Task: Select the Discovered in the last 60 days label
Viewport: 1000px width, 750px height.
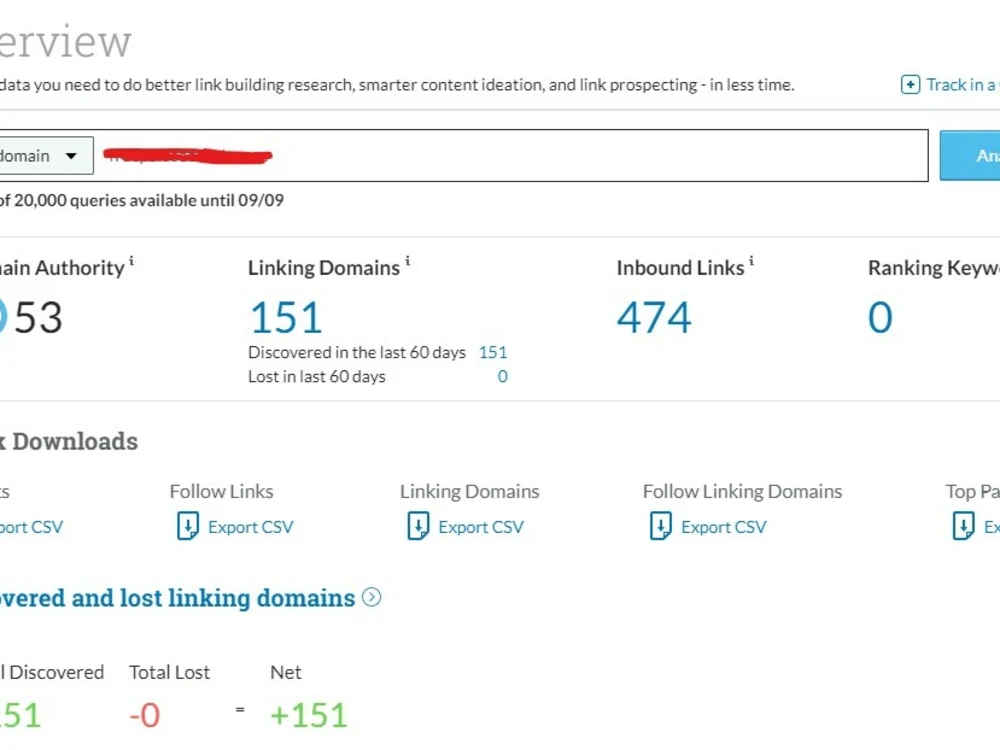Action: click(357, 353)
